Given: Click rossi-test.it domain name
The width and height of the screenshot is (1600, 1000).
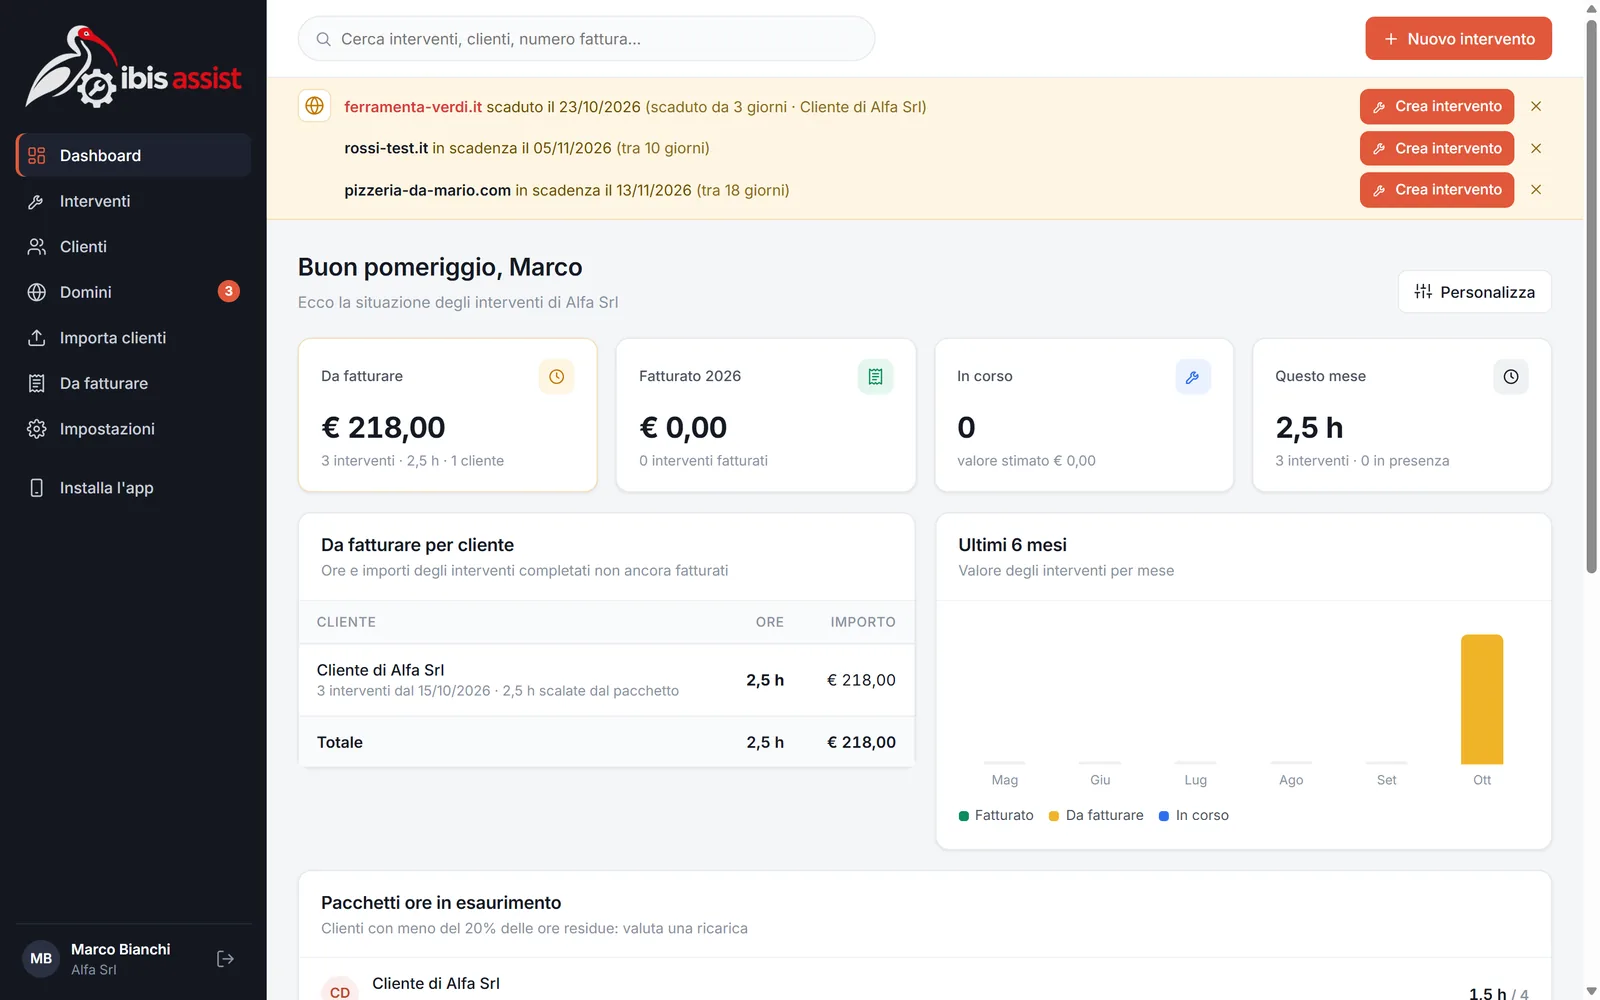Looking at the screenshot, I should pos(386,148).
